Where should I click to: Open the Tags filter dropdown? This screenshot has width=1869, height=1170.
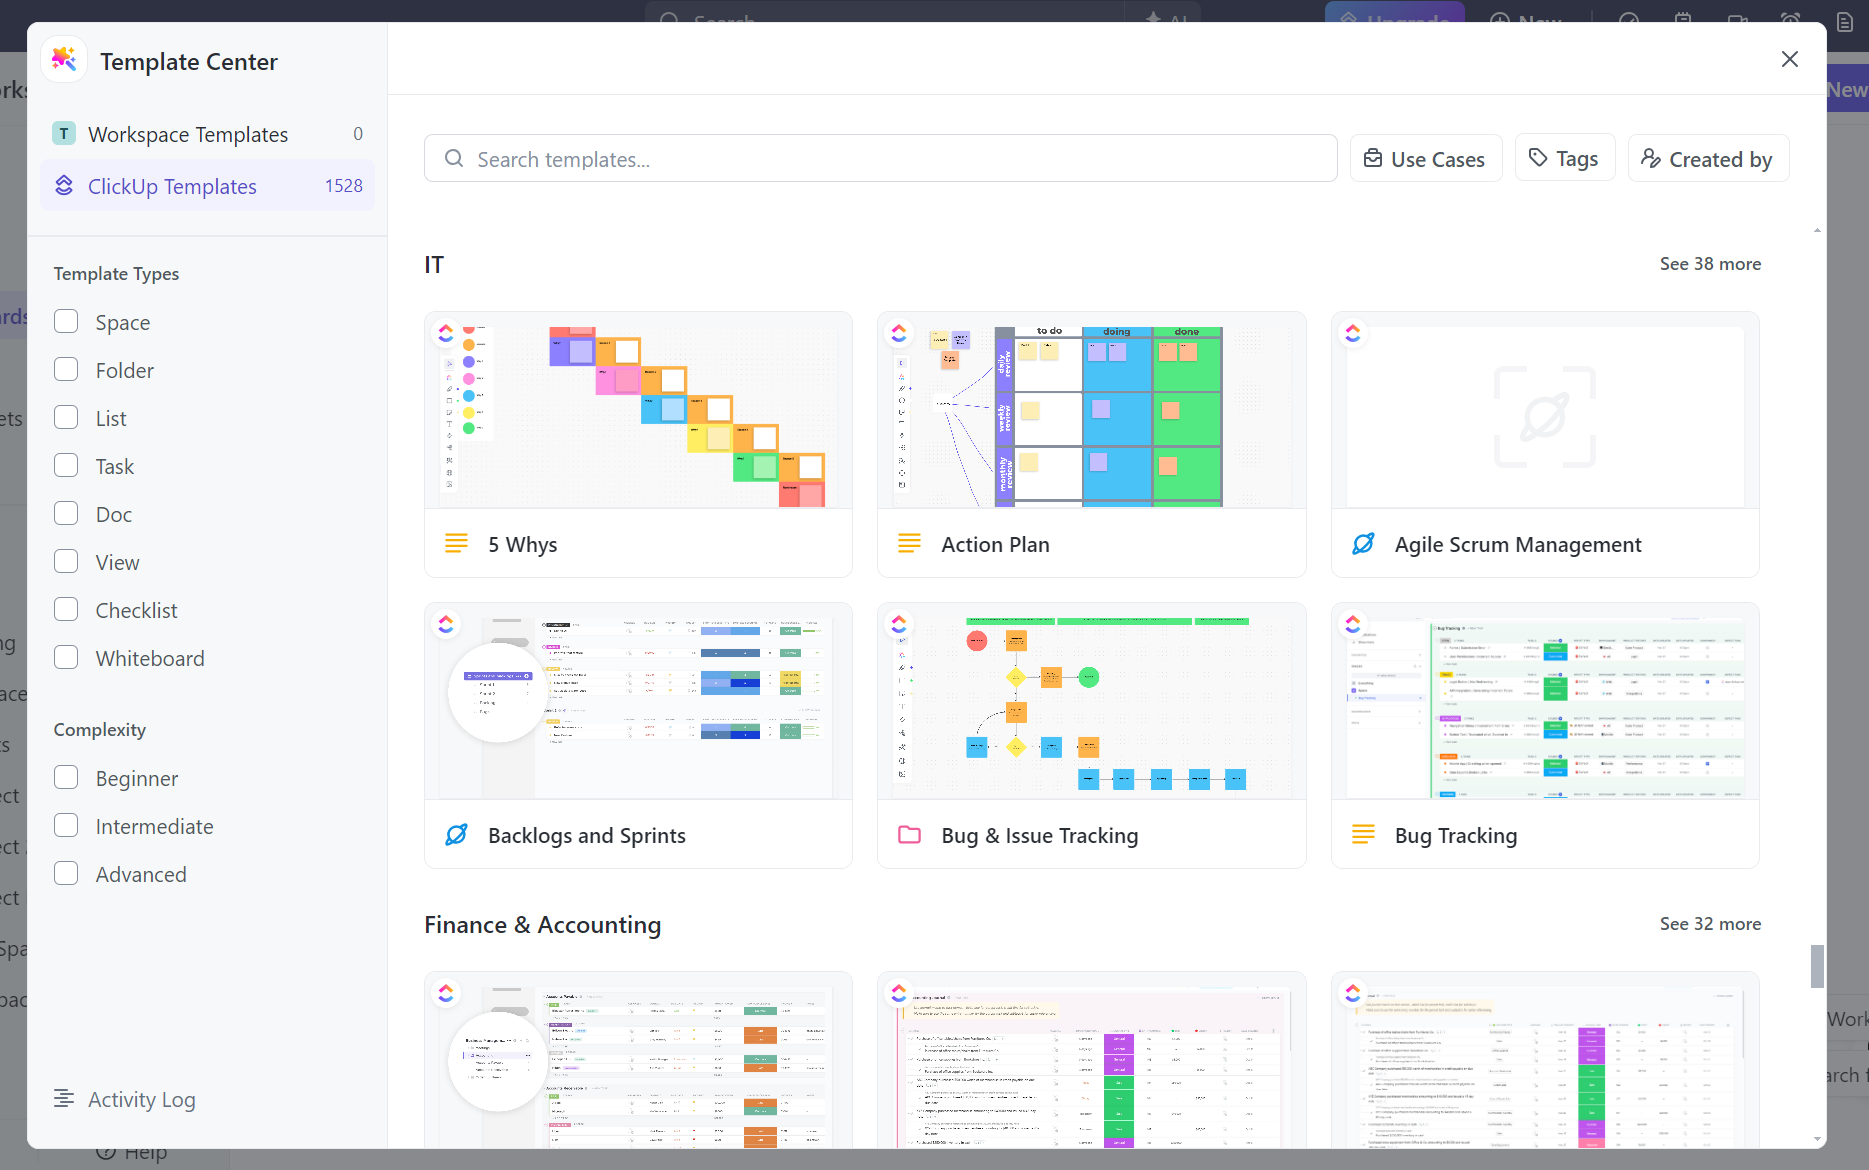(x=1565, y=158)
